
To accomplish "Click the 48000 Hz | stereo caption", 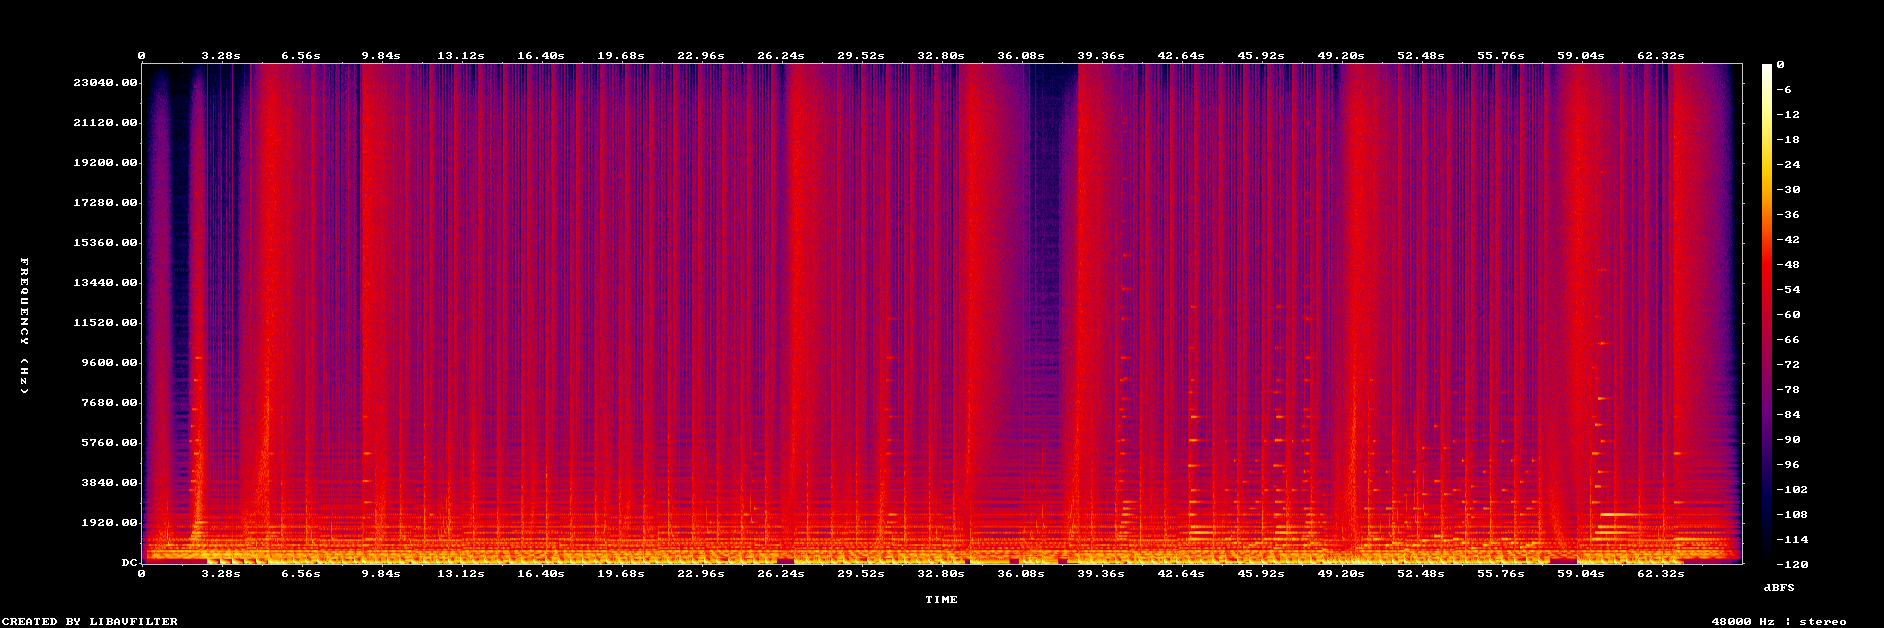I will 1779,622.
